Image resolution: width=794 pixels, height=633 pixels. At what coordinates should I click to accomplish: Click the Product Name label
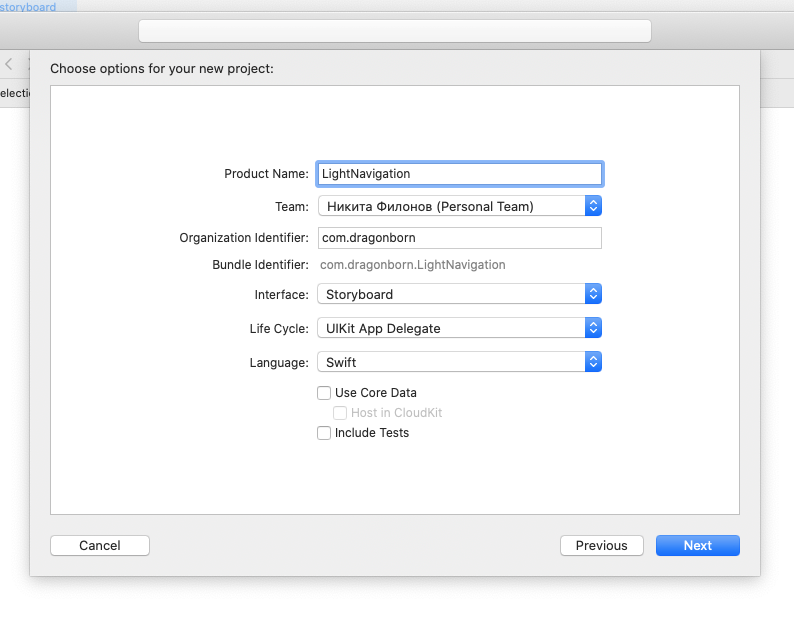point(266,173)
